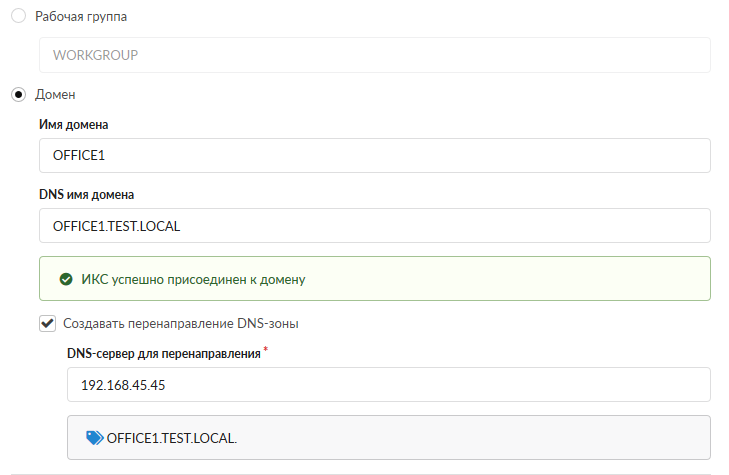The width and height of the screenshot is (729, 475).
Task: Click the DNS-сервер для перенаправления label
Action: (x=164, y=353)
